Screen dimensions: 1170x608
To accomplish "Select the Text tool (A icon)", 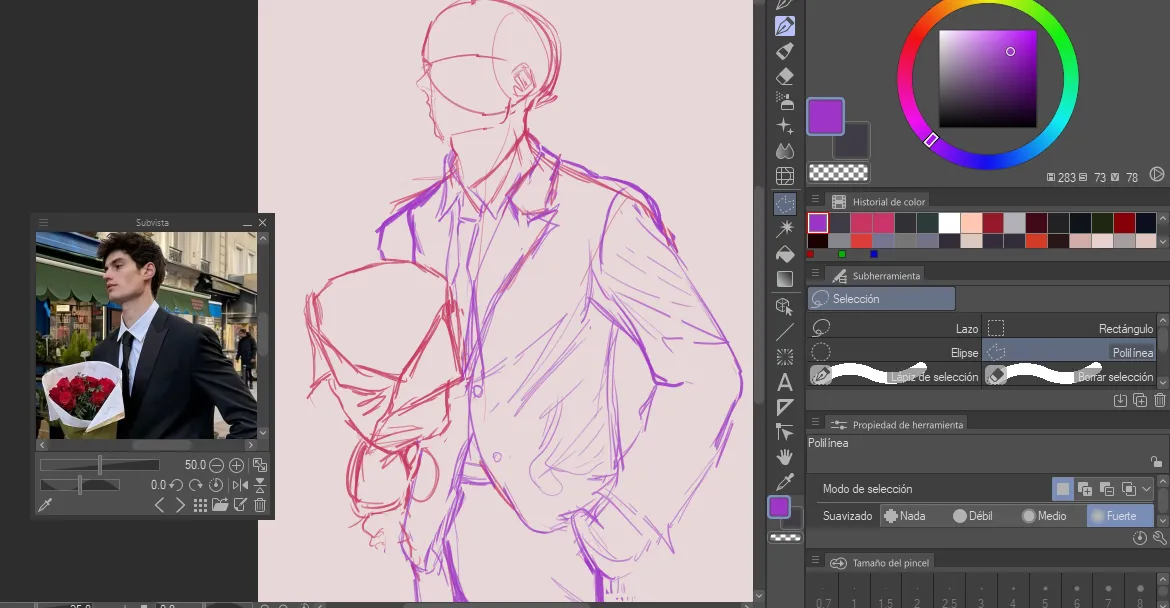I will [x=785, y=383].
